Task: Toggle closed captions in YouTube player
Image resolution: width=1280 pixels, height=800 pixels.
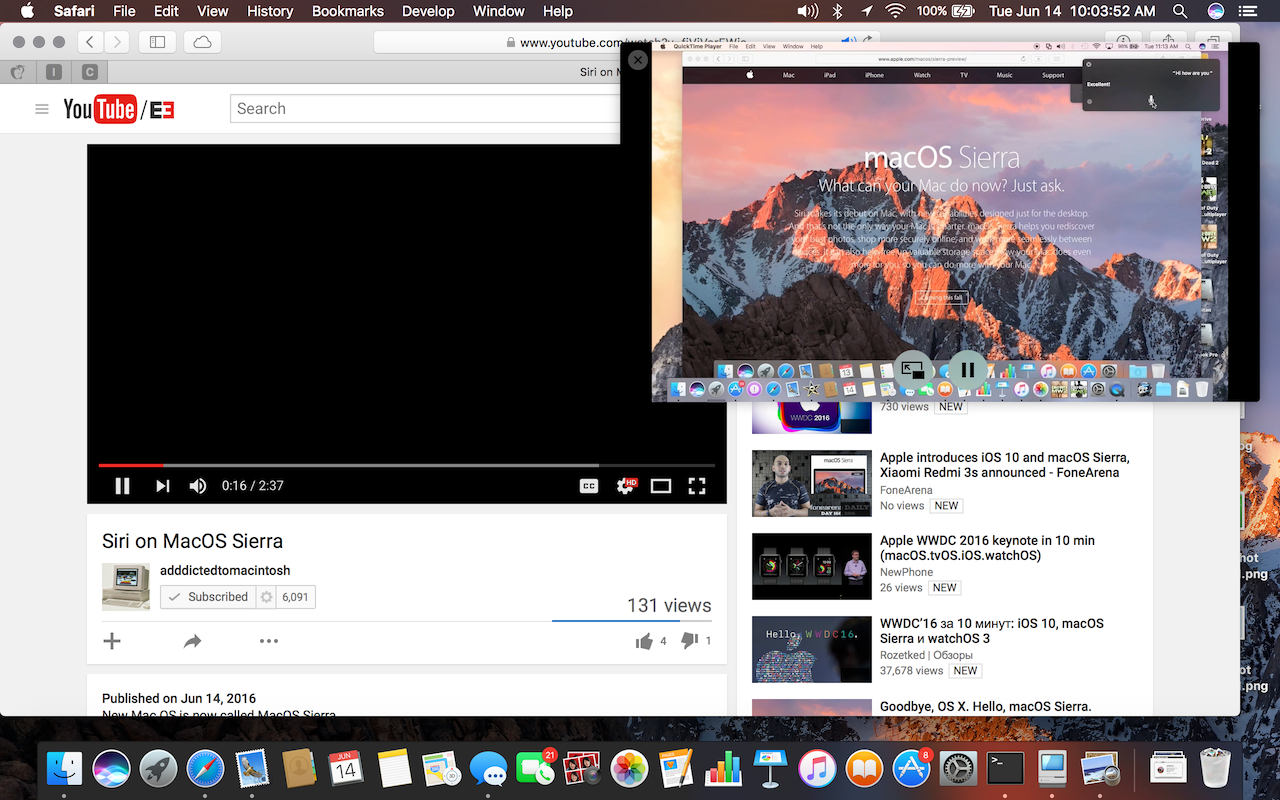Action: tap(589, 486)
